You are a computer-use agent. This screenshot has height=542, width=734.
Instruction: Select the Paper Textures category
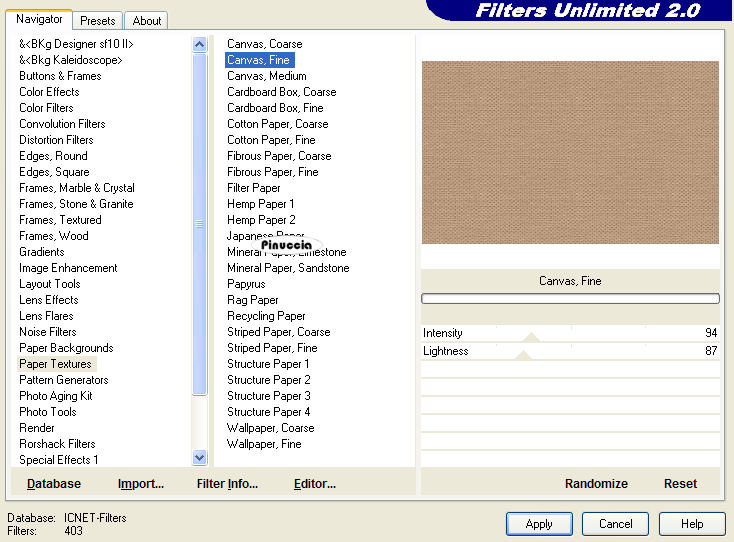tap(55, 364)
